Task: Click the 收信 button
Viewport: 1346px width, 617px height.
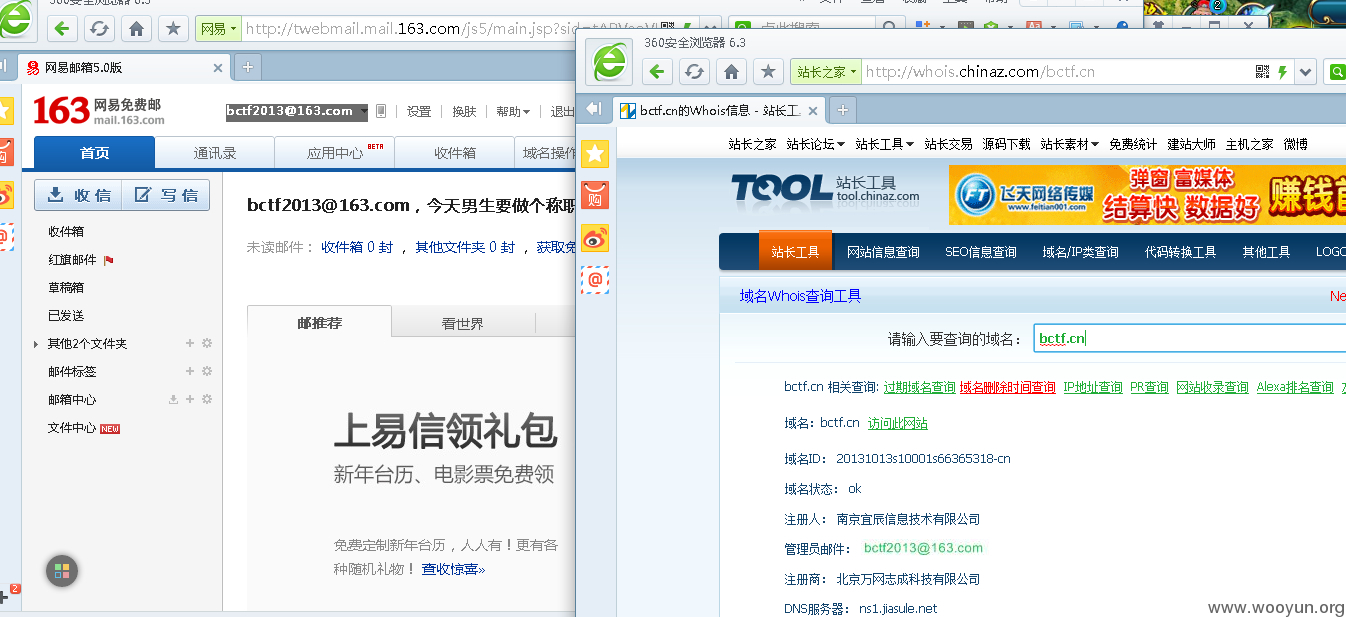Action: pos(79,195)
